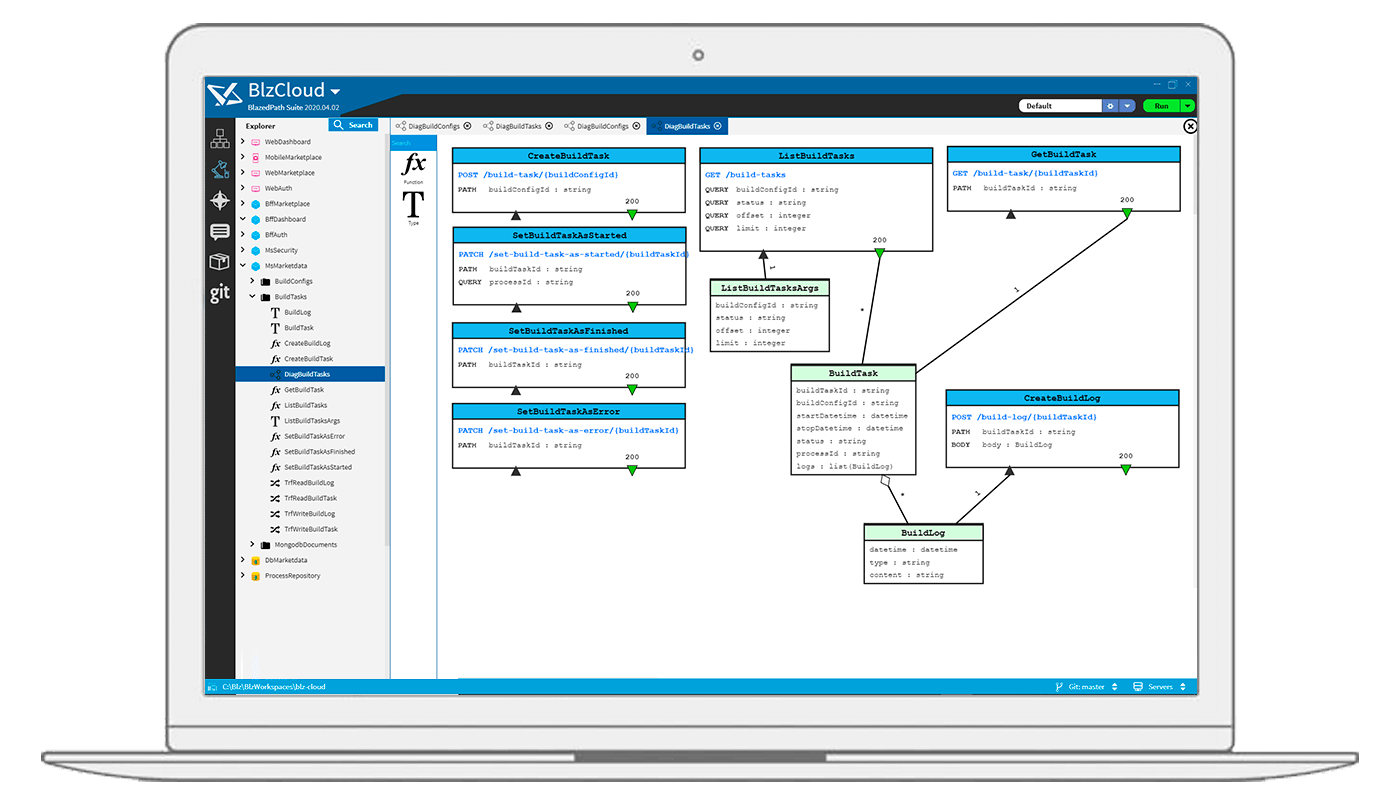Screen dimensions: 1400x806
Task: Select TrfWriteBuildTask in the explorer tree
Action: click(311, 530)
